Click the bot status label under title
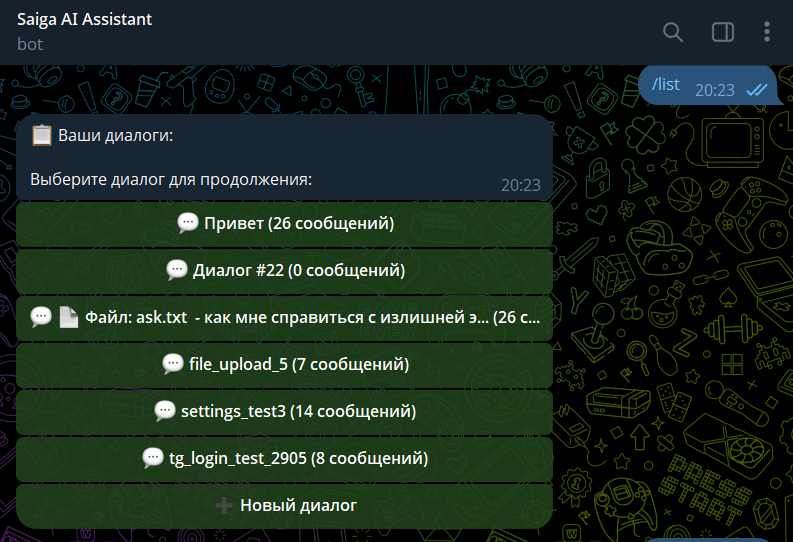The width and height of the screenshot is (793, 542). (x=30, y=44)
